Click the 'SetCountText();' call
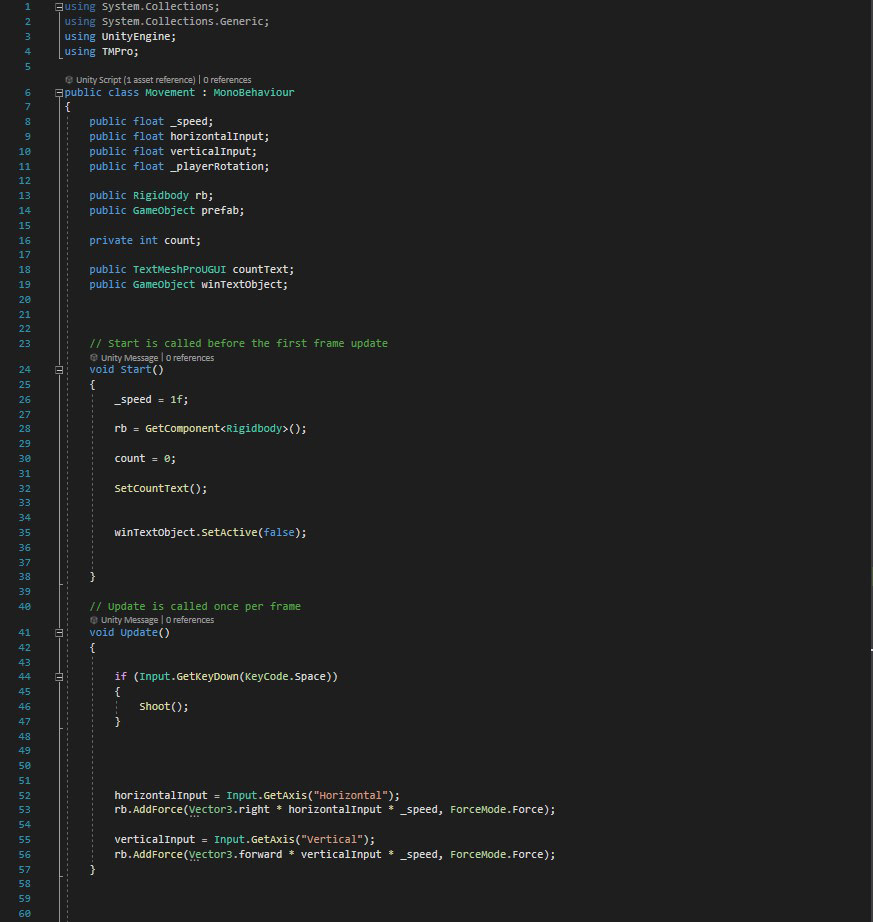The image size is (873, 922). [x=160, y=489]
